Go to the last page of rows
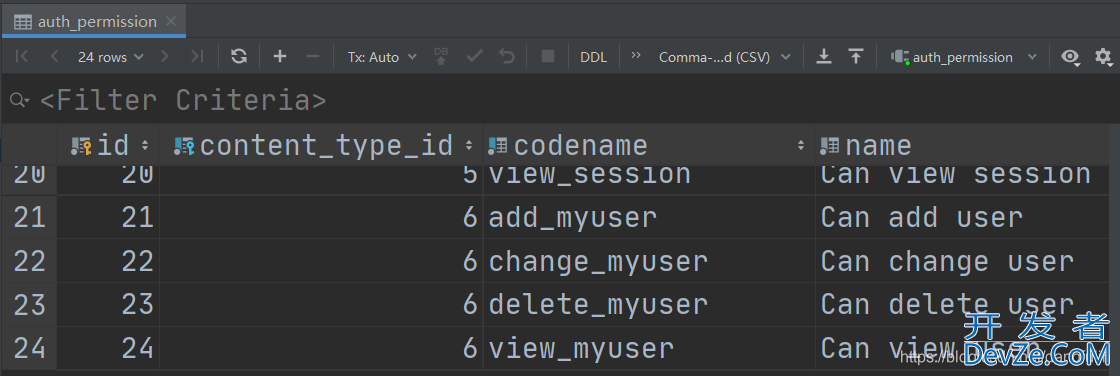The height and width of the screenshot is (376, 1120). tap(197, 56)
